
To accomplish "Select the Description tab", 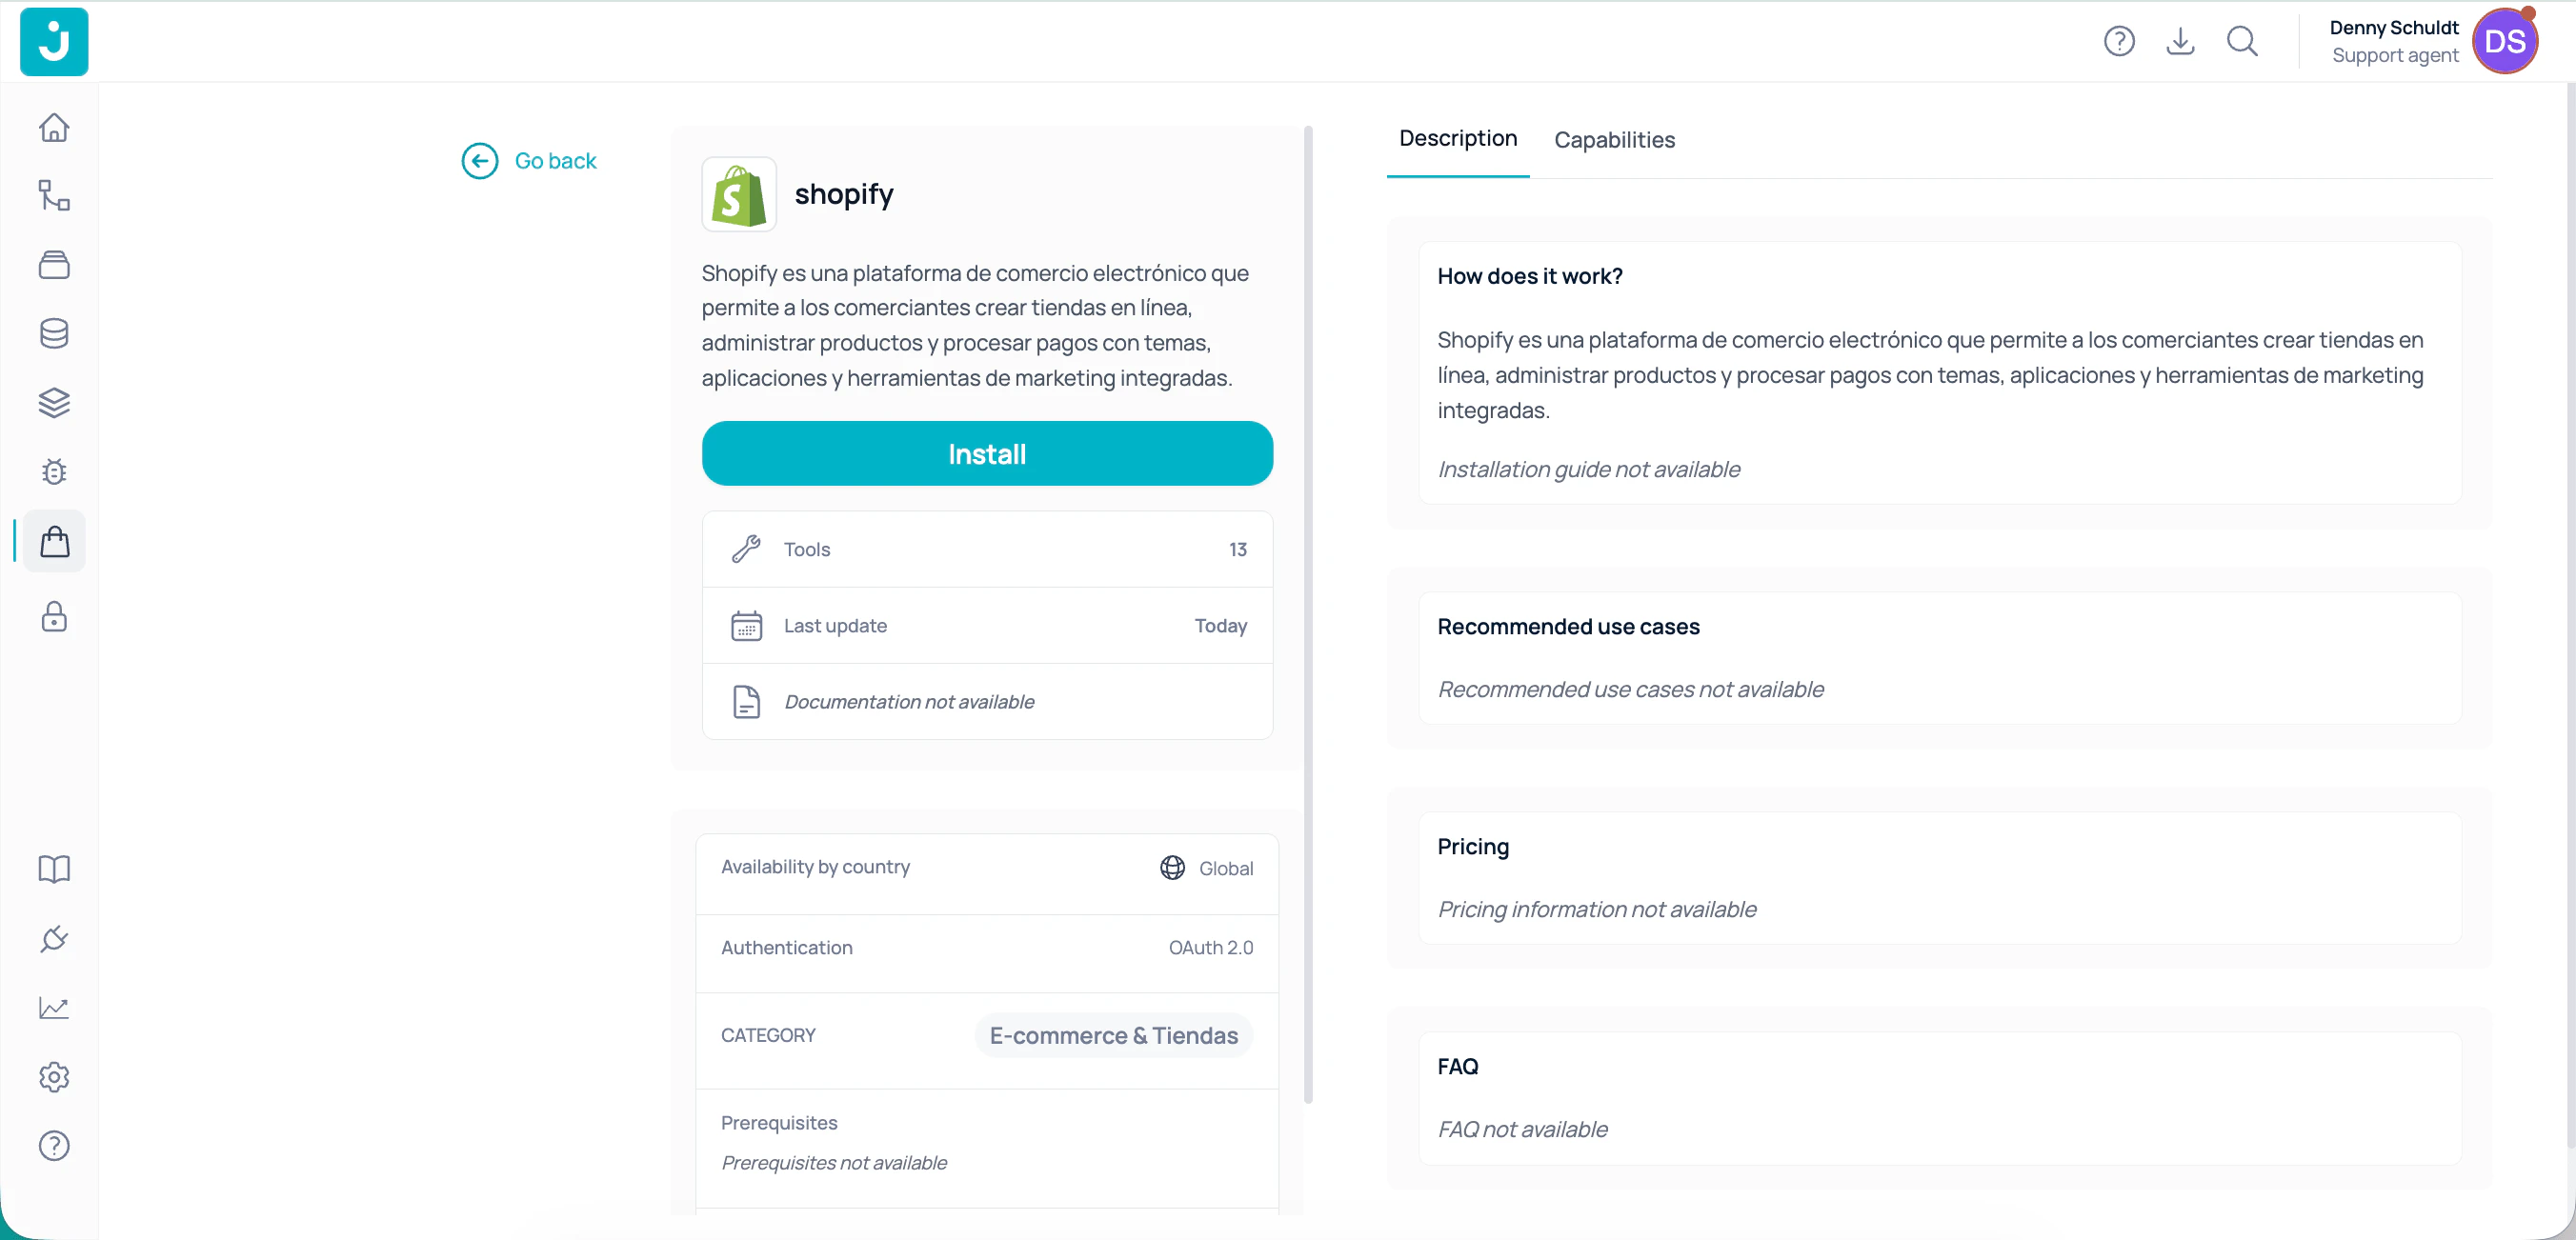I will (1457, 139).
